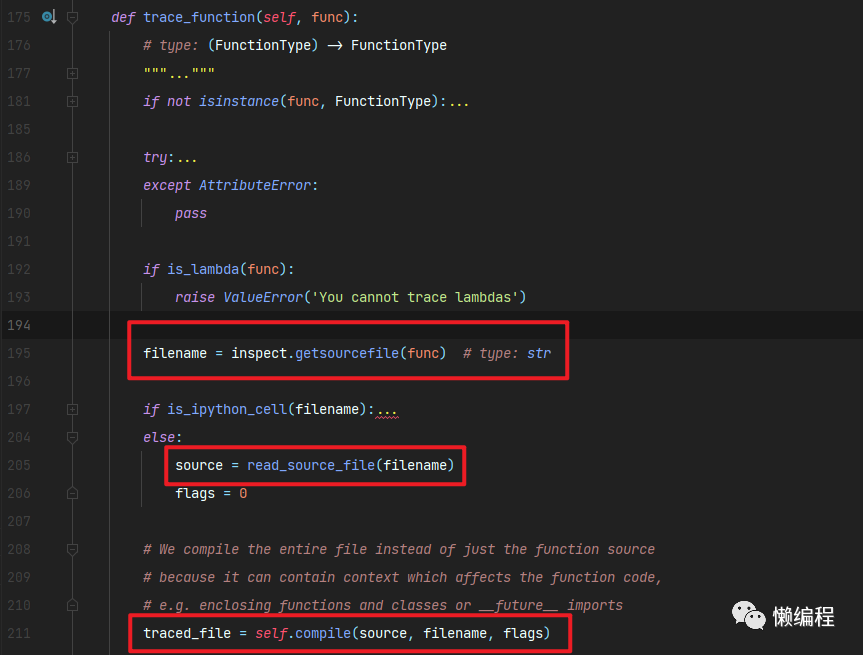
Task: Click the '# type: str' comment
Action: tap(507, 353)
